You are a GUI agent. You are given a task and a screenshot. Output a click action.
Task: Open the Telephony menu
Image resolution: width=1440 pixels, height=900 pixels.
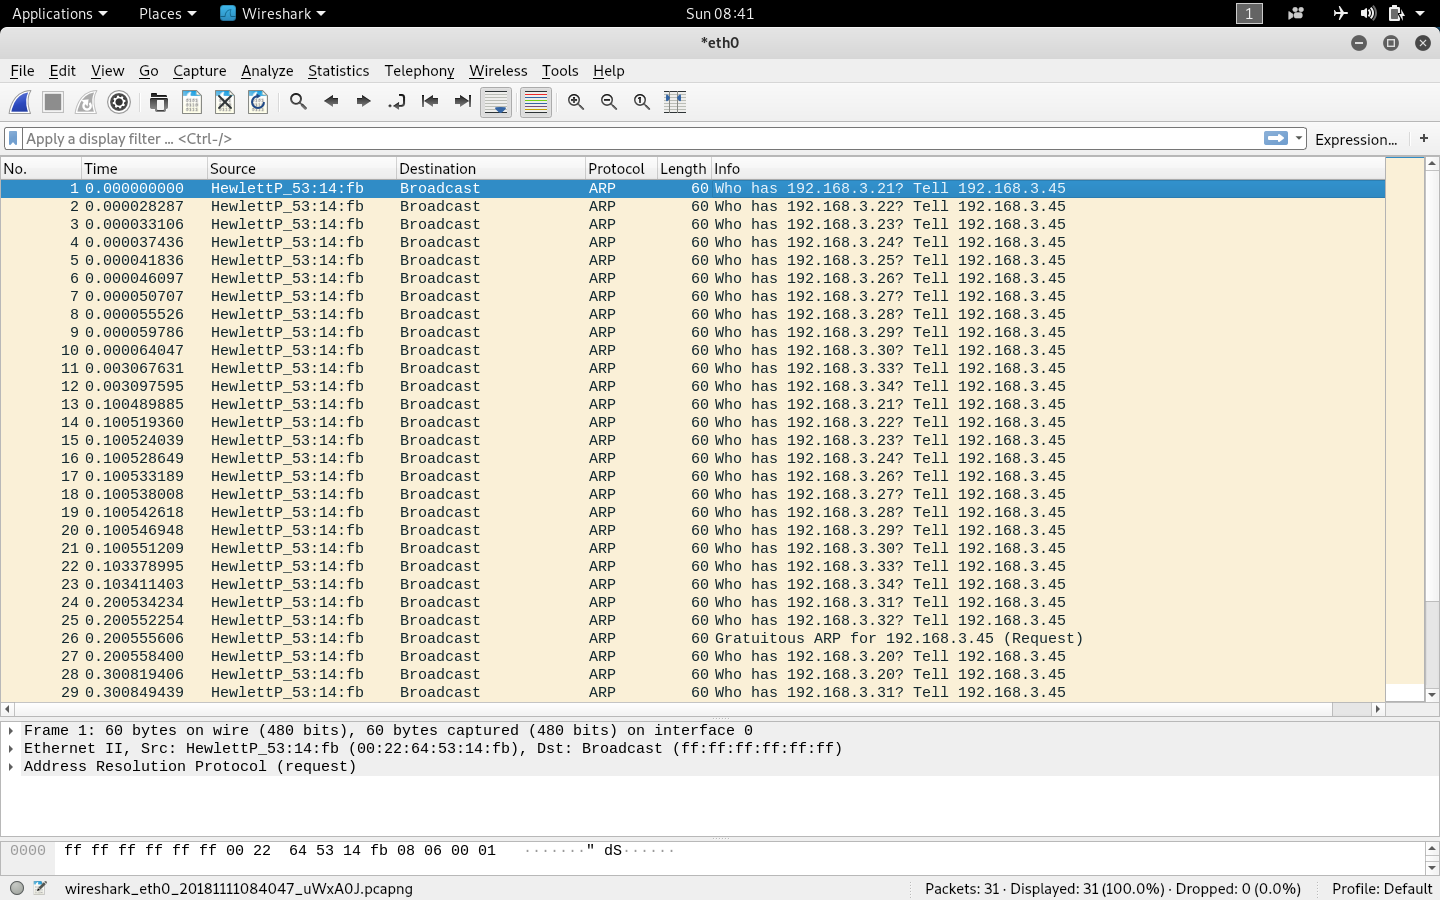[x=419, y=71]
